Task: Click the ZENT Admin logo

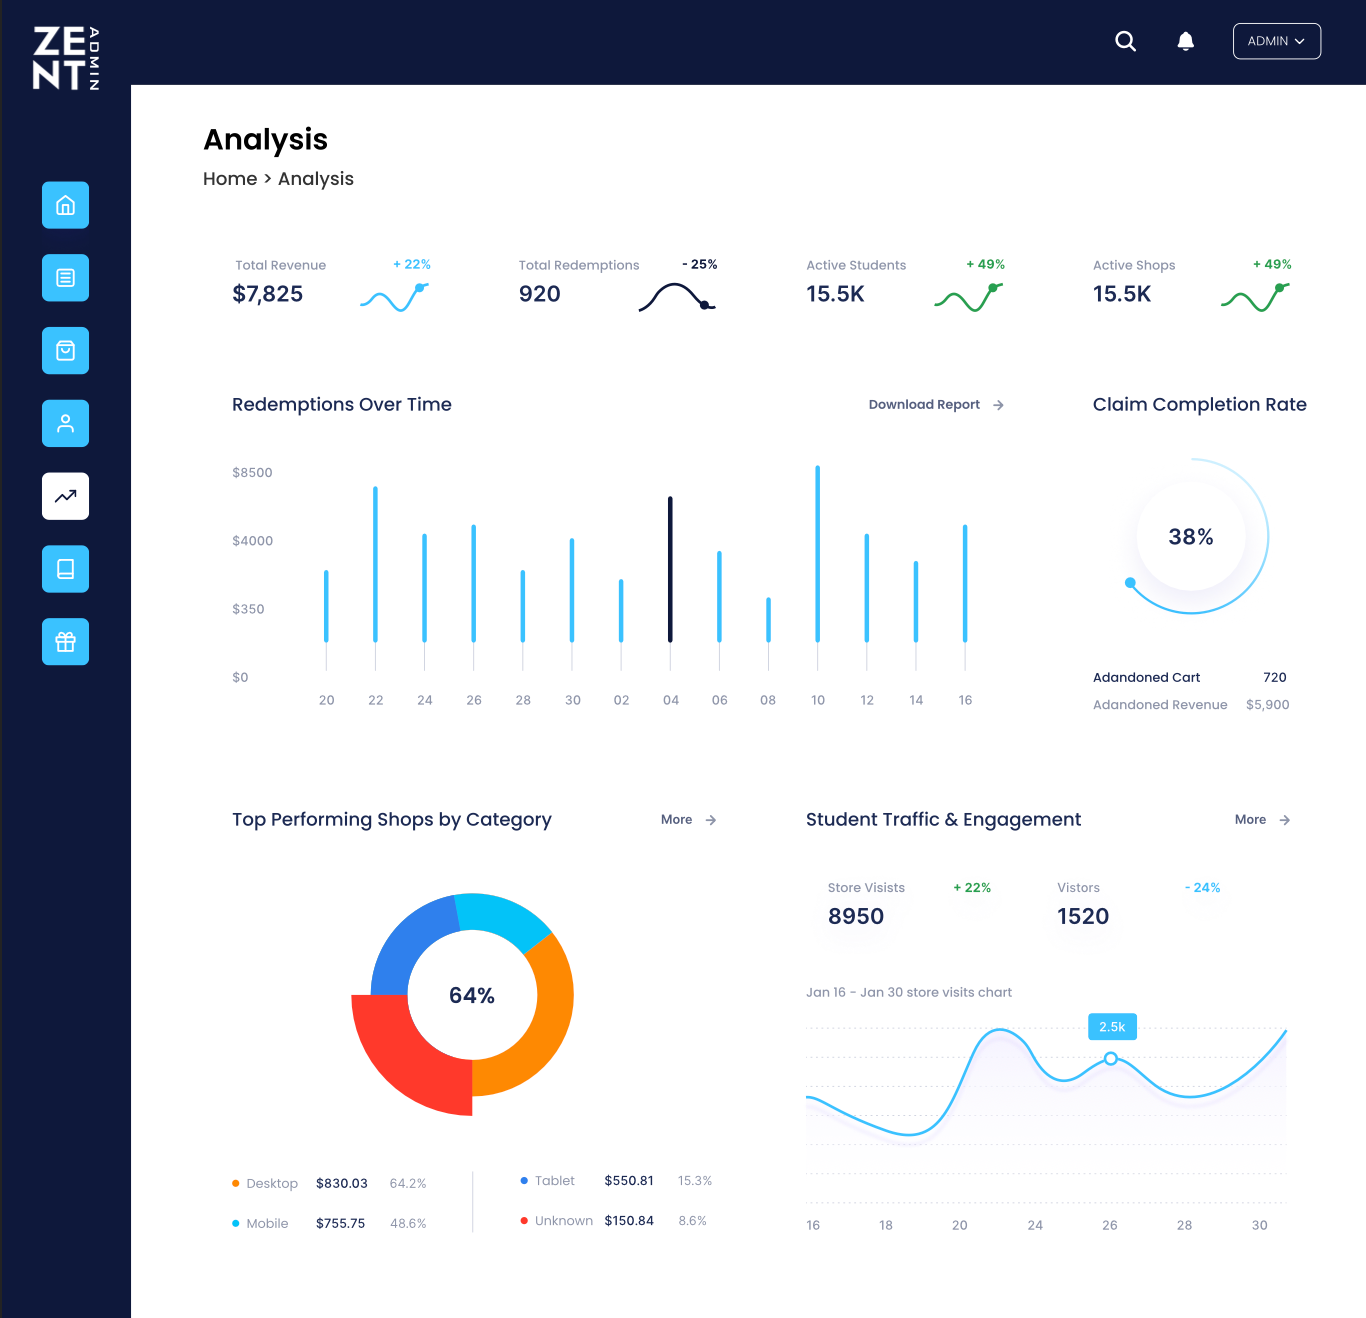Action: point(66,58)
